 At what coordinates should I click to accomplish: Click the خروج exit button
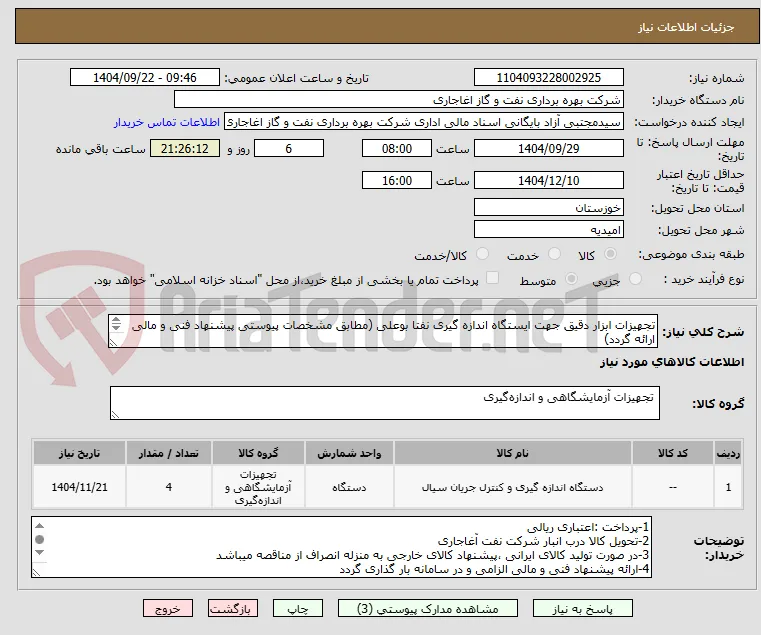point(168,608)
